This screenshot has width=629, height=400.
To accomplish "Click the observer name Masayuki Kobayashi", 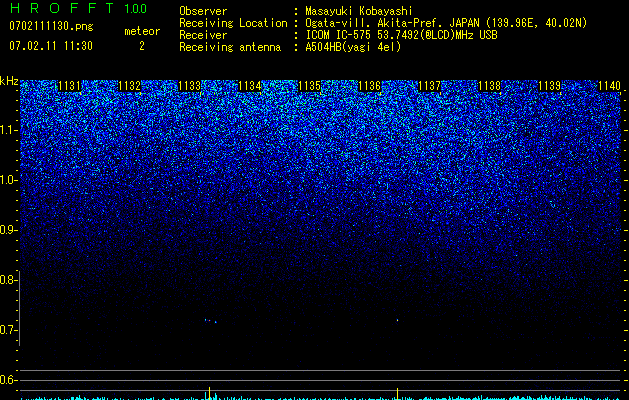I will click(x=359, y=11).
